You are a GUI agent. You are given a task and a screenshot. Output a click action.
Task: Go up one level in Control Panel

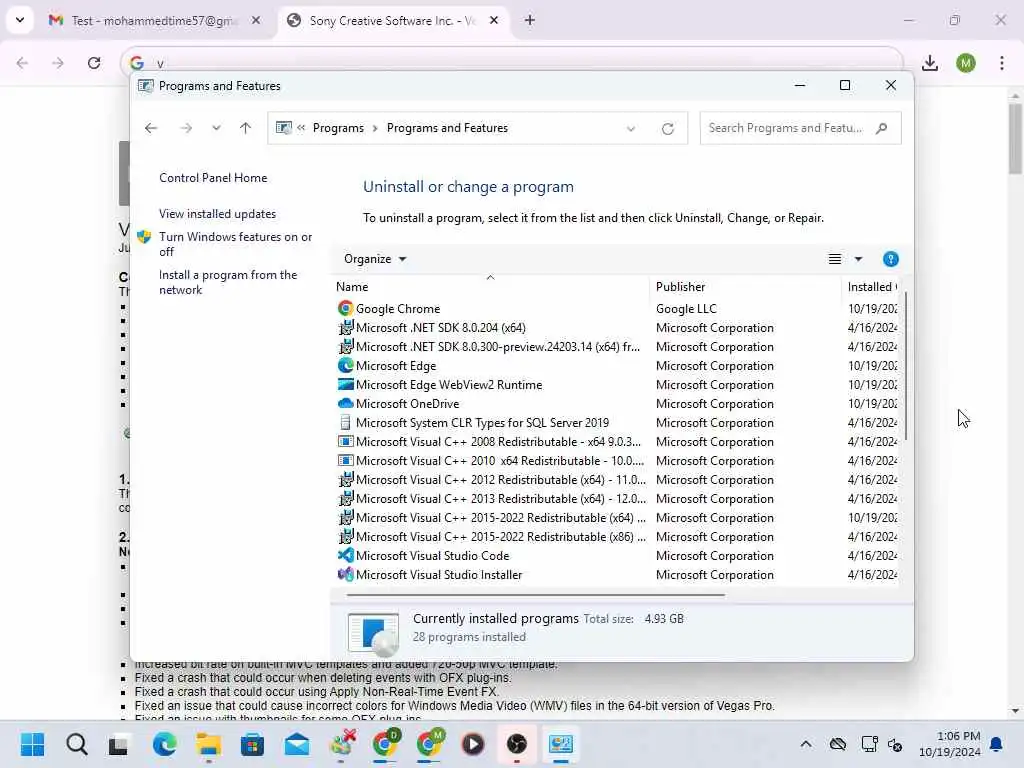click(x=246, y=128)
